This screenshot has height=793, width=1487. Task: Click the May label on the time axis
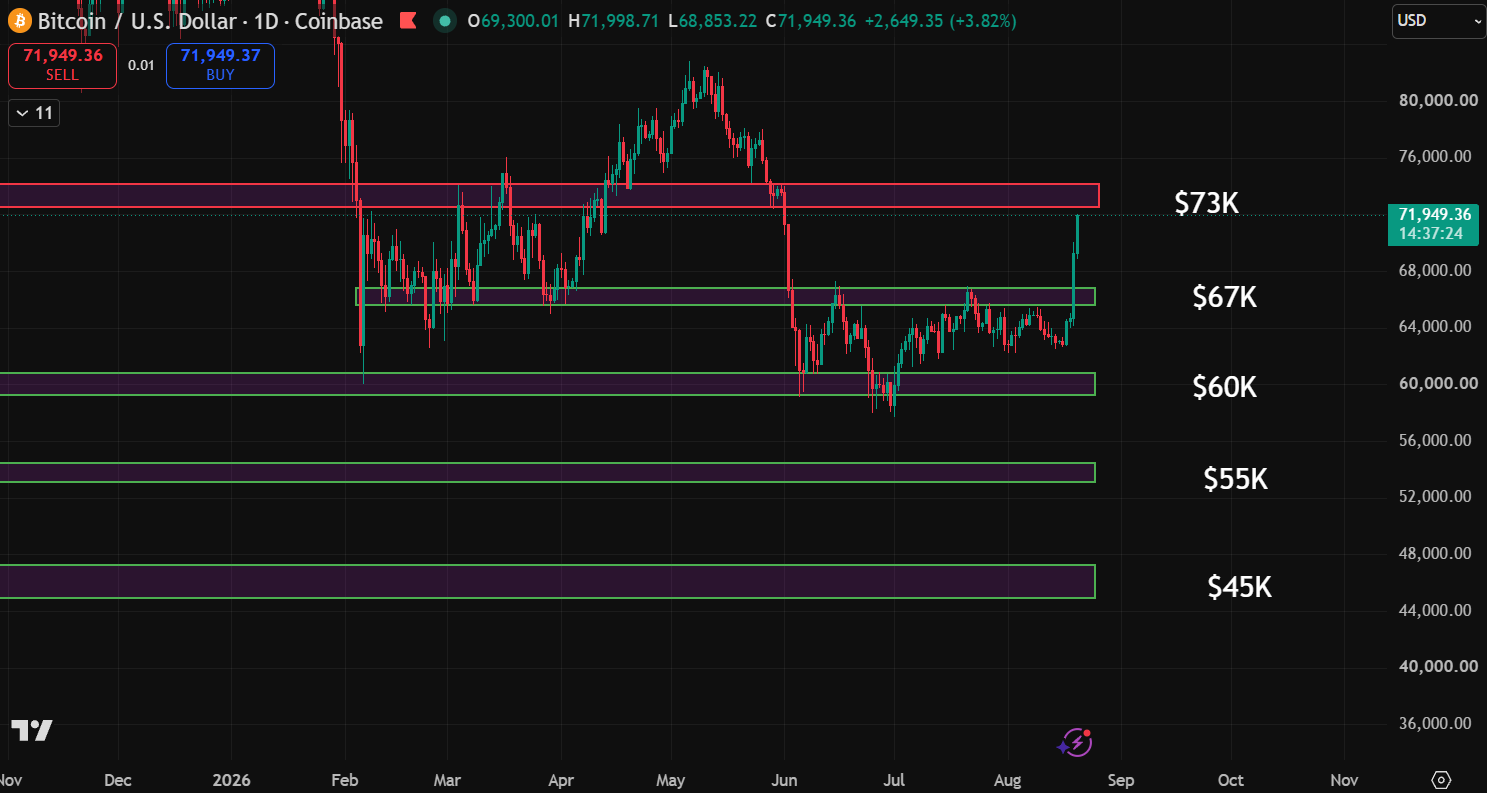click(x=671, y=780)
